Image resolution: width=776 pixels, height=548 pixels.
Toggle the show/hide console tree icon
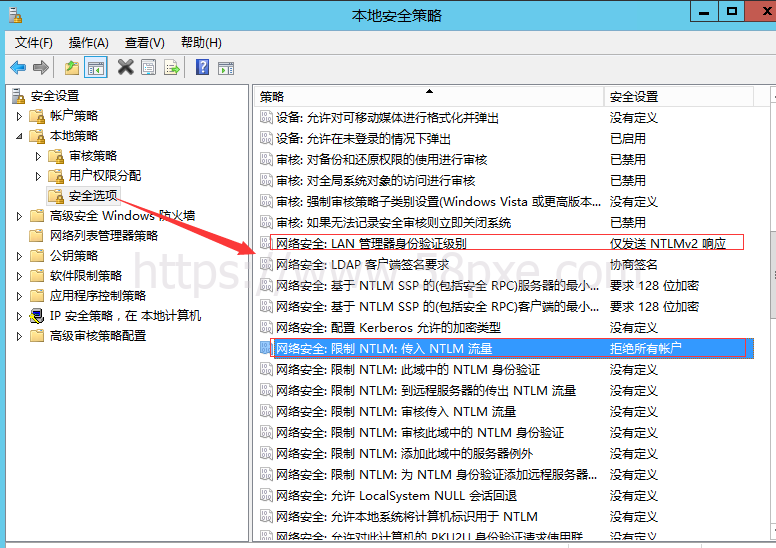[x=96, y=68]
